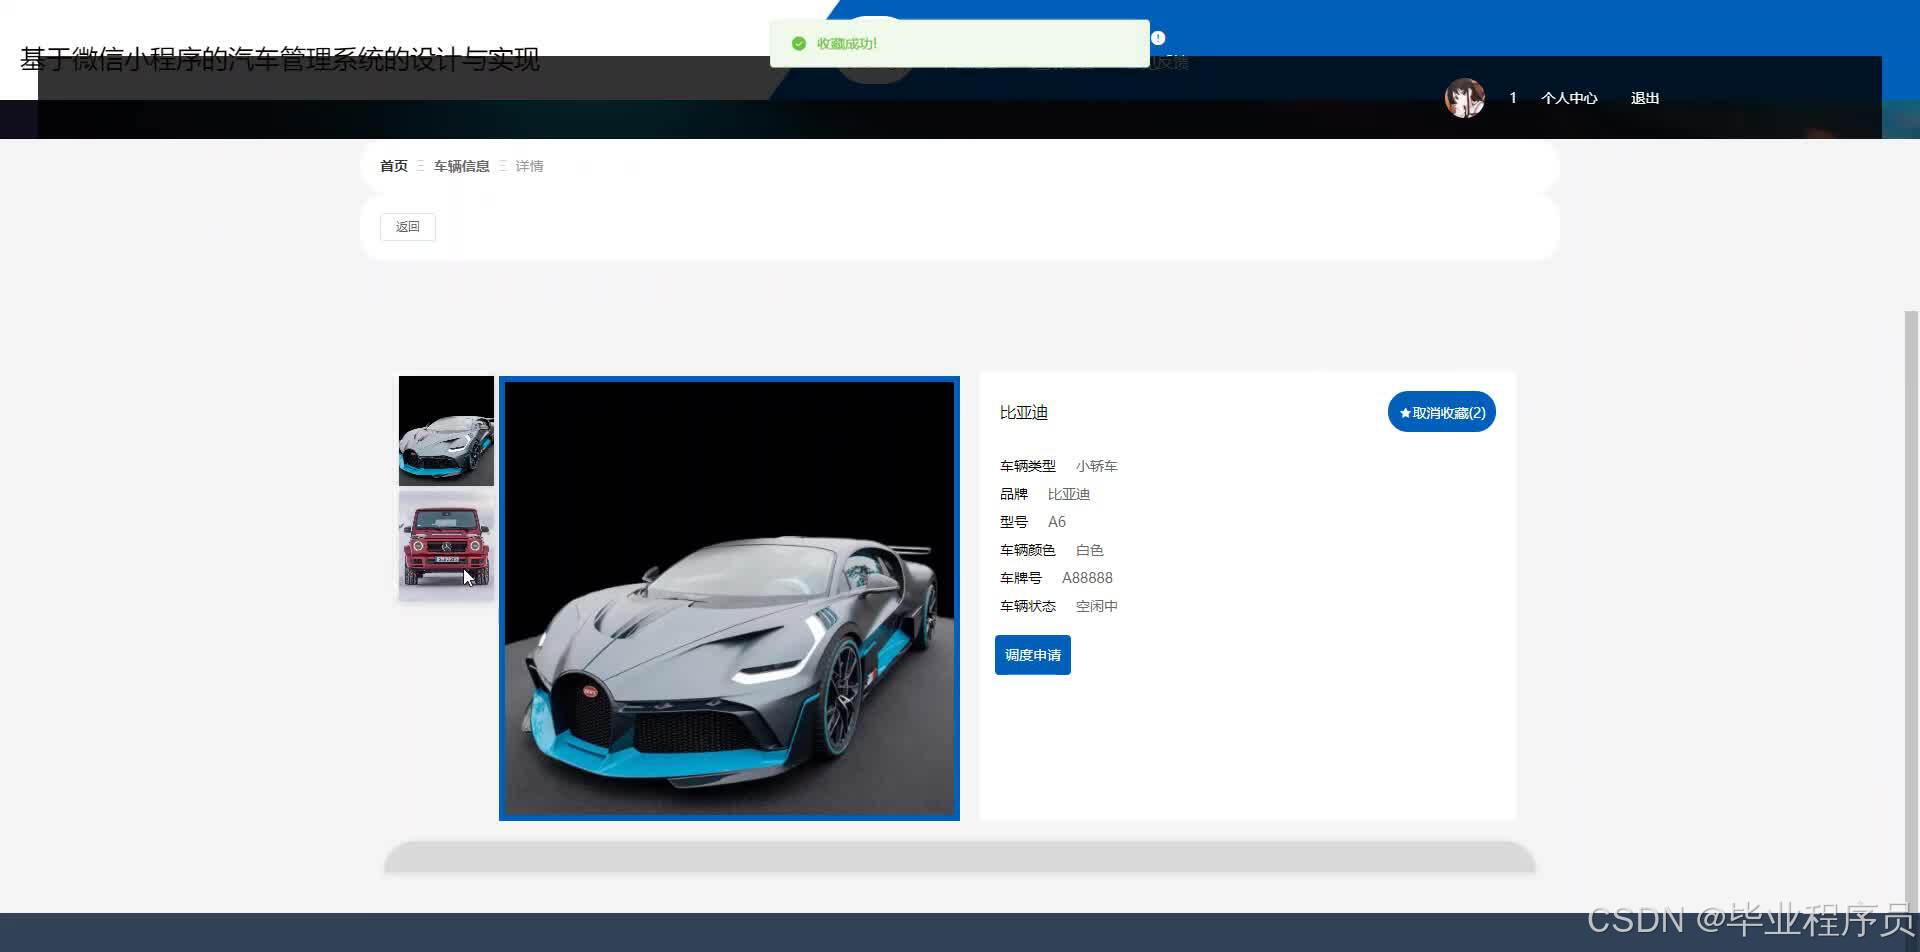
Task: Click the 收藏成功! notification text
Action: pyautogui.click(x=847, y=44)
